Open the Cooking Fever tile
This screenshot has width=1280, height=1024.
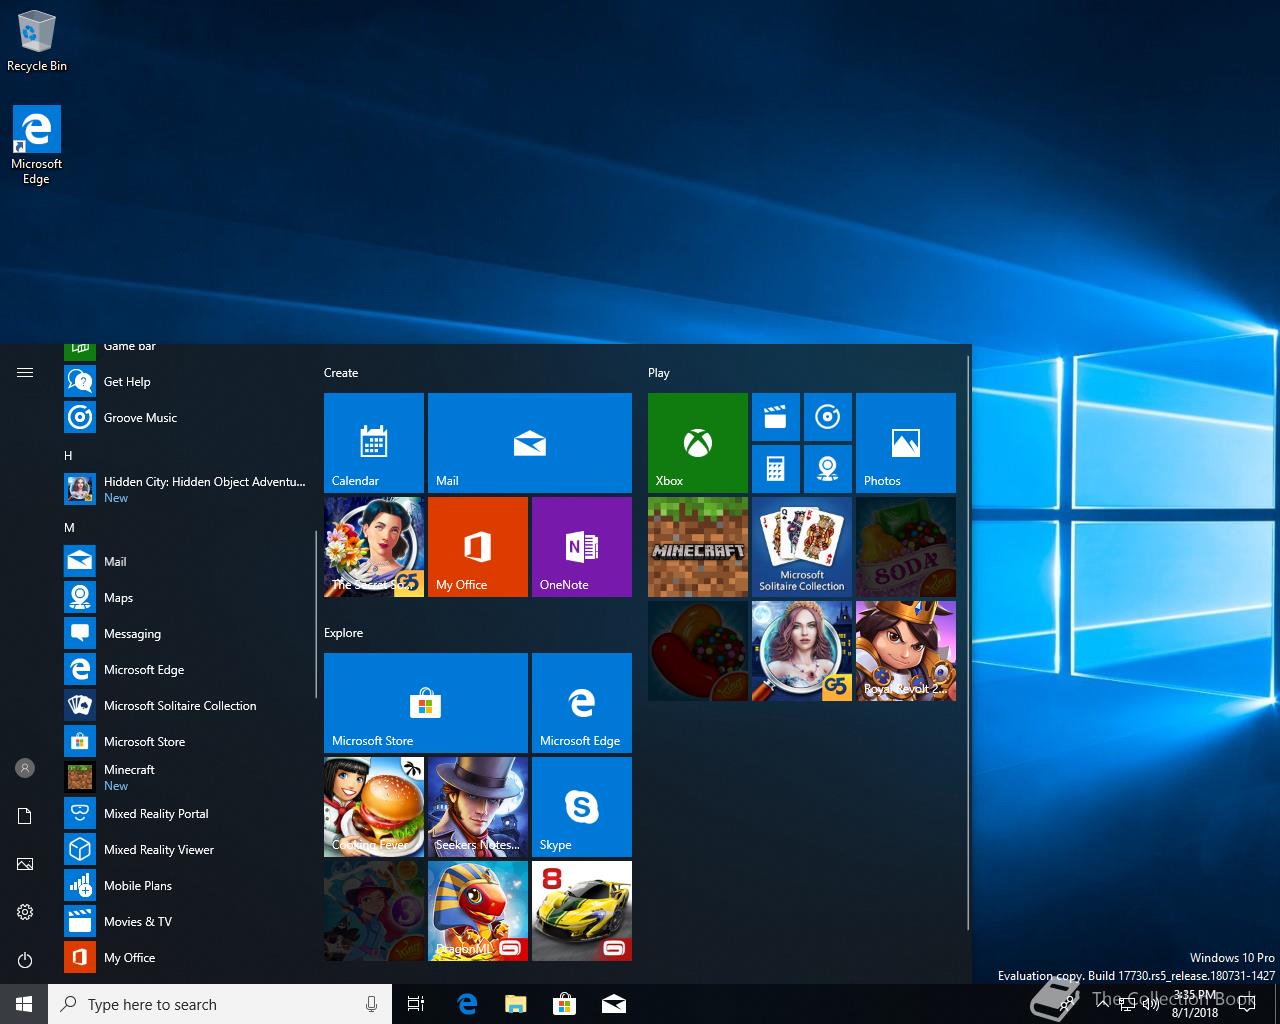pos(374,806)
